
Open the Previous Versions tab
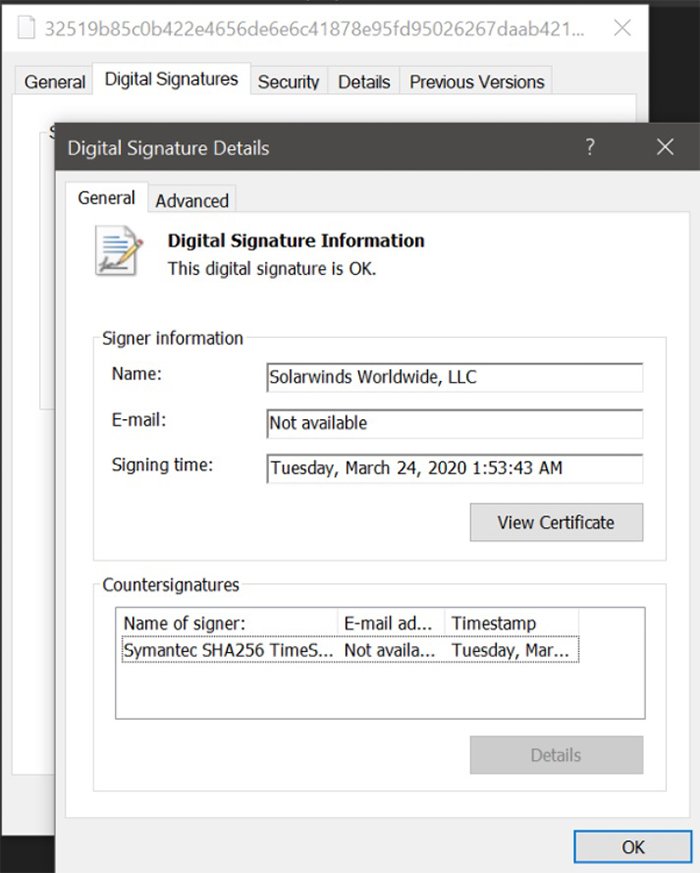[477, 82]
